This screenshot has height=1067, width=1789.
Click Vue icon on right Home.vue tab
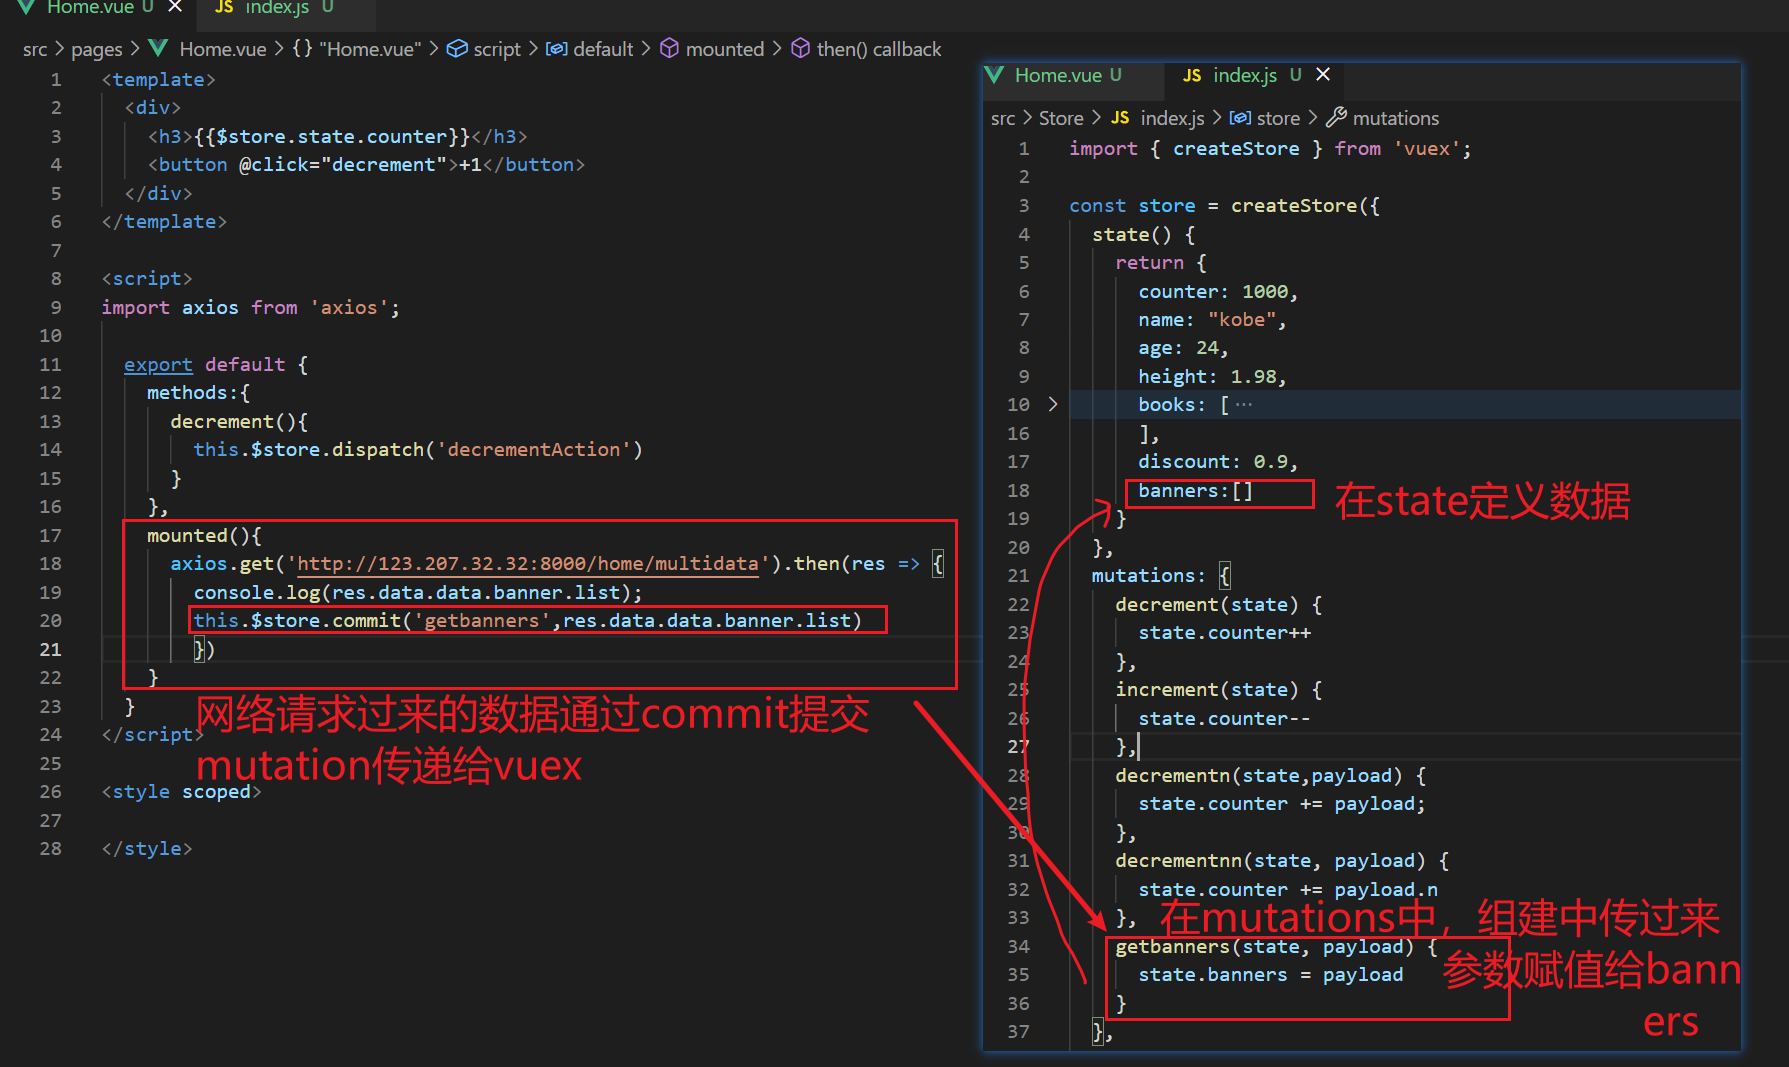pyautogui.click(x=995, y=75)
